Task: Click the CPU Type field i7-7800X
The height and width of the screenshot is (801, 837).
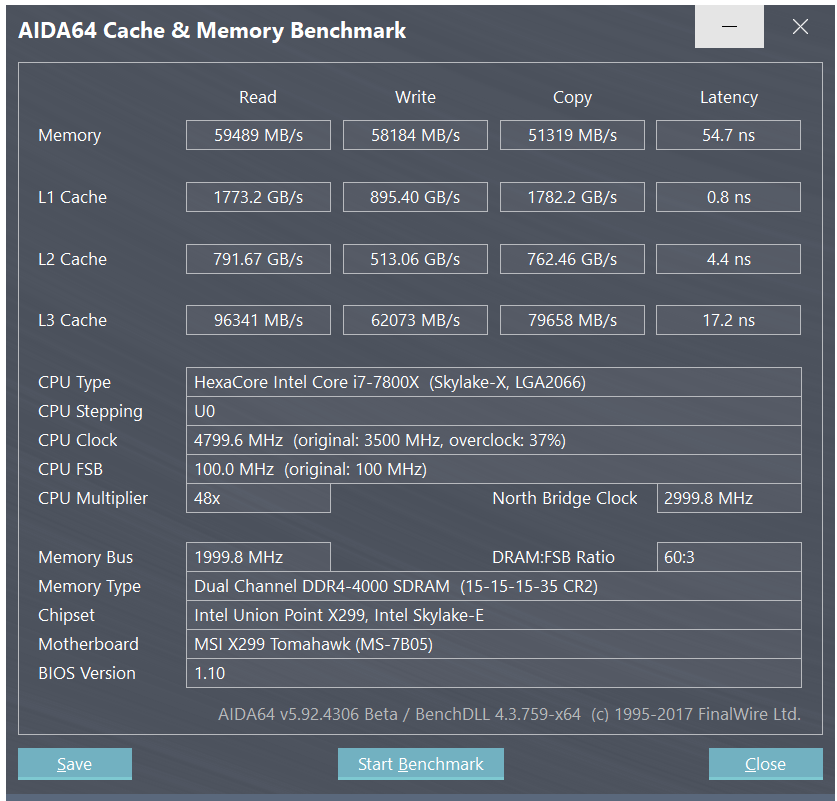Action: pyautogui.click(x=494, y=382)
